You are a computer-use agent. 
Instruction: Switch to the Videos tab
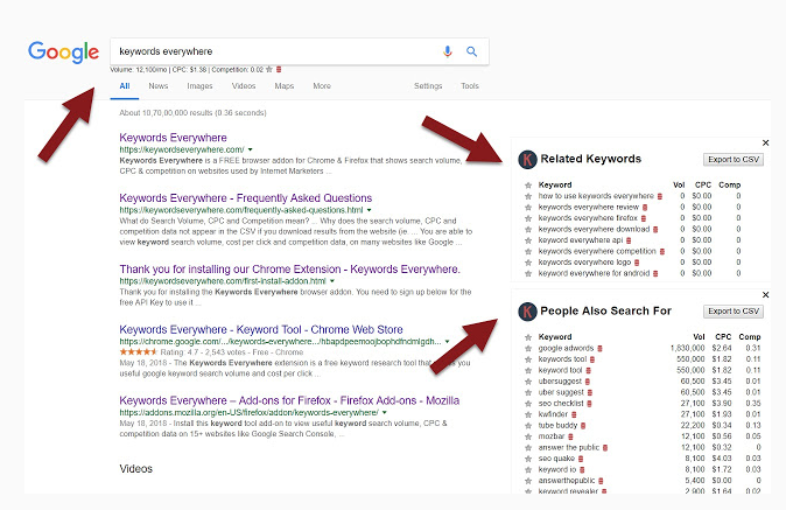coord(244,86)
